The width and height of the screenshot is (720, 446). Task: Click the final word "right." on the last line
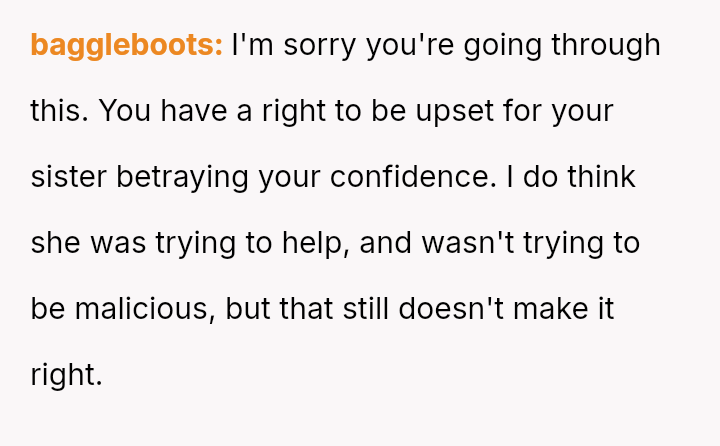point(66,375)
